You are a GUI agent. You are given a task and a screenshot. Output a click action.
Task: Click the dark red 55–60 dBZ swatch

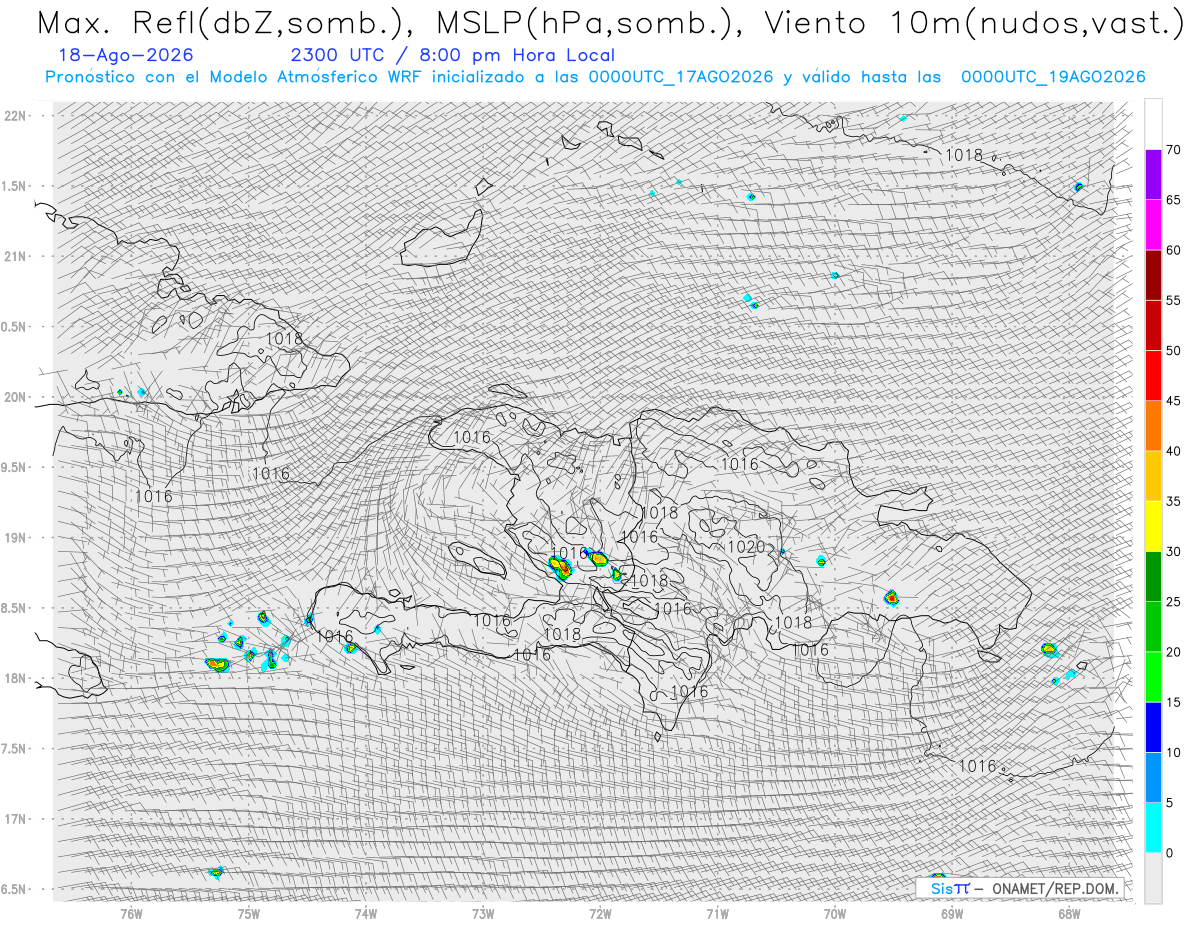[x=1153, y=275]
